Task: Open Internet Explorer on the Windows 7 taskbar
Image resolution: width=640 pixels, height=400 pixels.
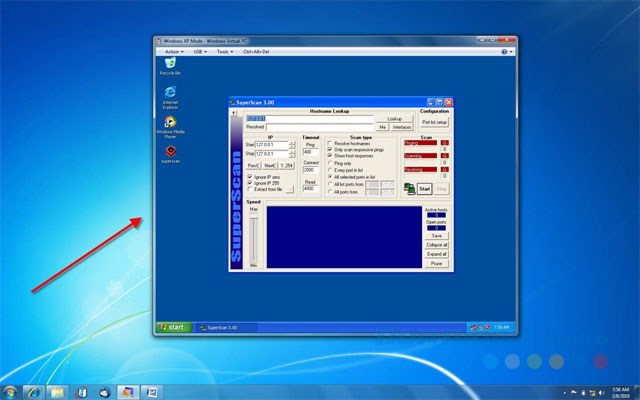Action: [33, 392]
